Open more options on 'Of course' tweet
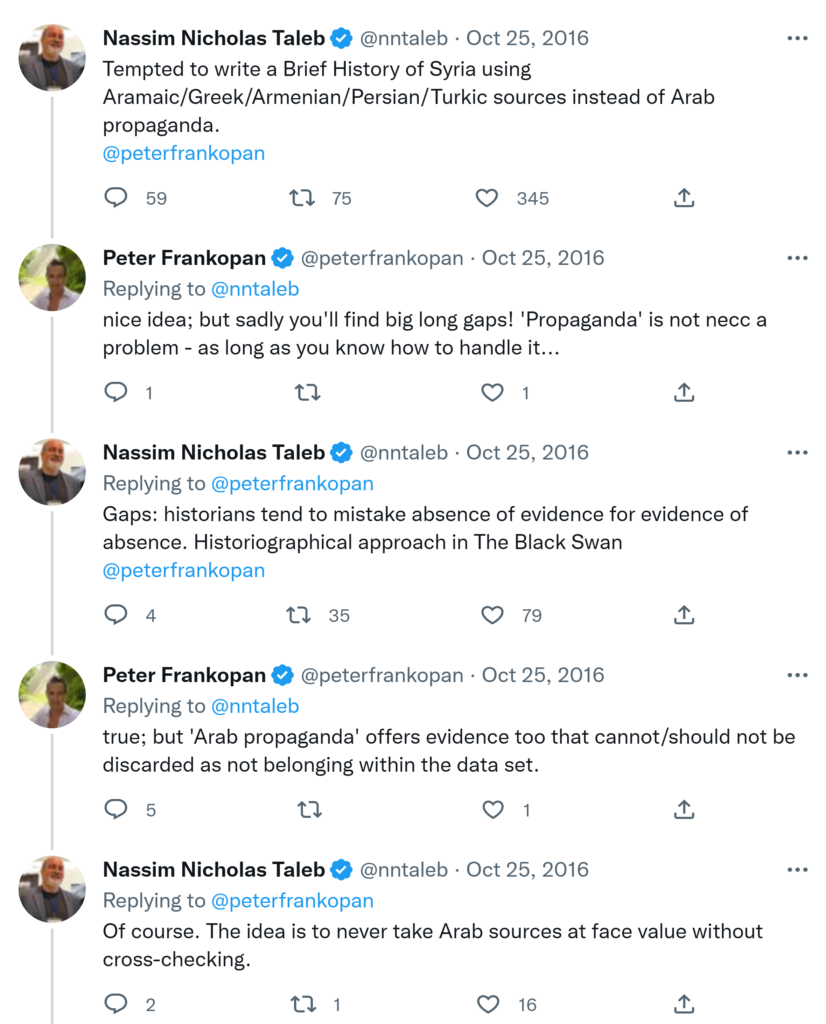The width and height of the screenshot is (826, 1024). (796, 869)
